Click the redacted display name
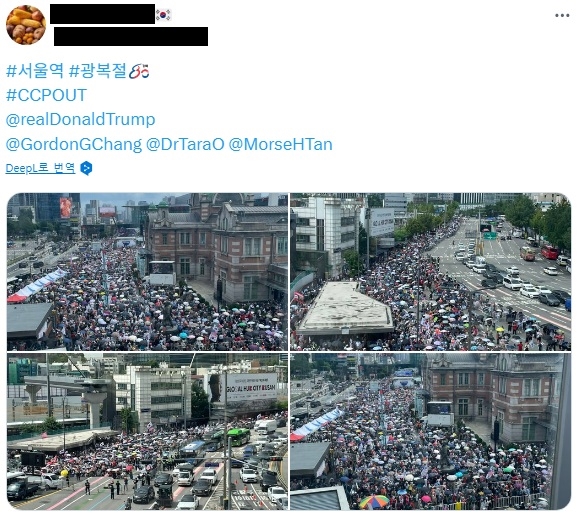The width and height of the screenshot is (577, 515). pos(102,14)
